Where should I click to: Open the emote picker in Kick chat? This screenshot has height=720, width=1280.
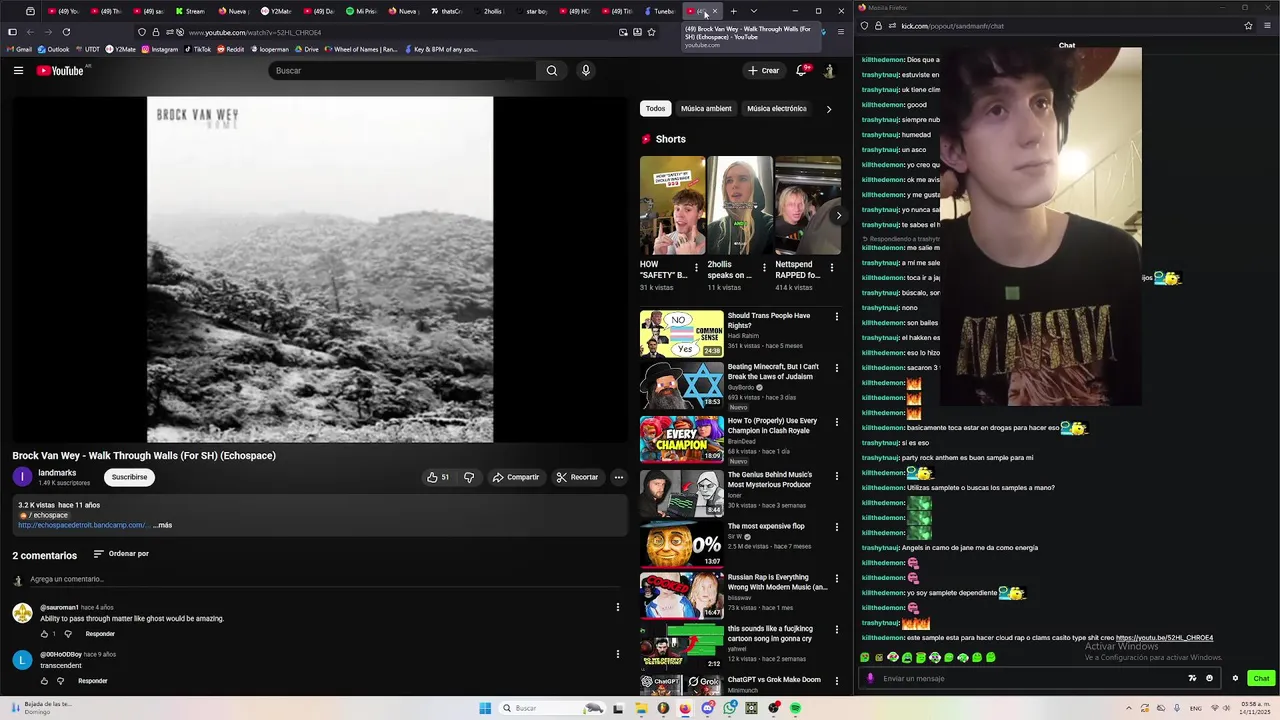pyautogui.click(x=1209, y=678)
